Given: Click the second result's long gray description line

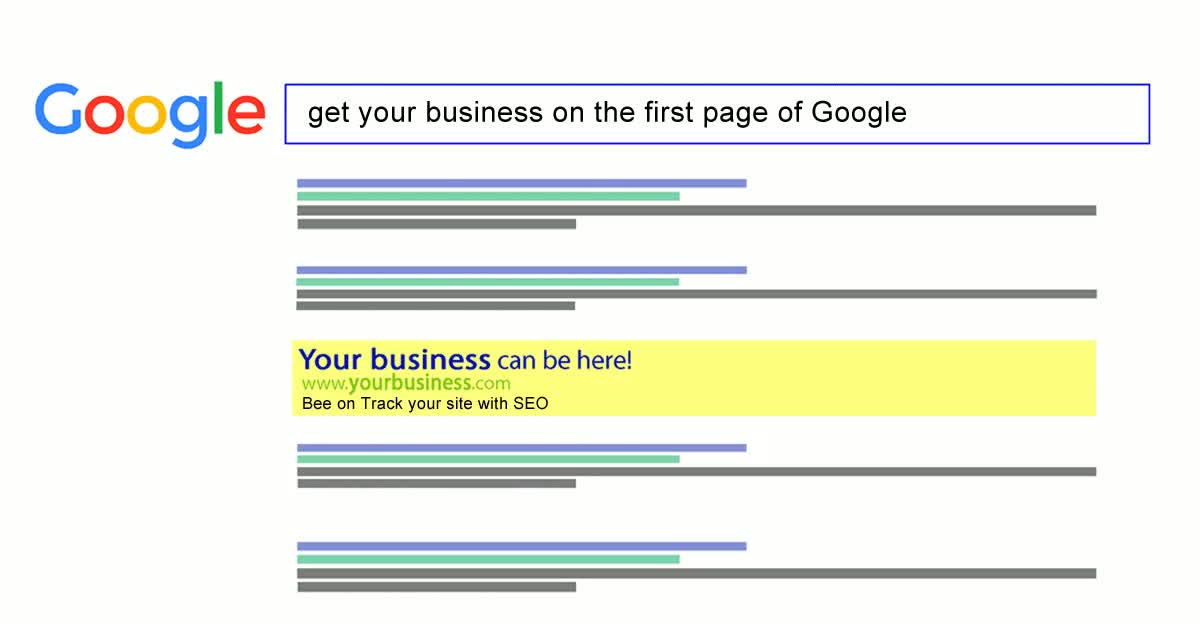Looking at the screenshot, I should [697, 294].
